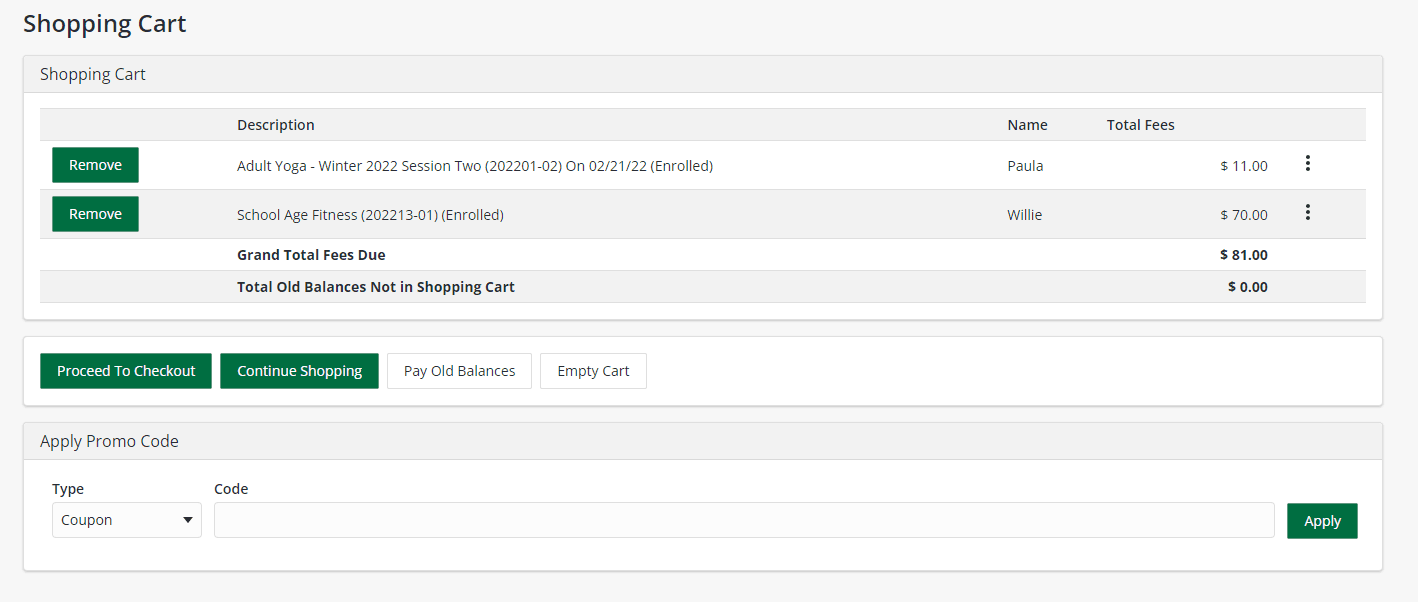Select the School Age Fitness description text
This screenshot has width=1418, height=602.
[370, 215]
